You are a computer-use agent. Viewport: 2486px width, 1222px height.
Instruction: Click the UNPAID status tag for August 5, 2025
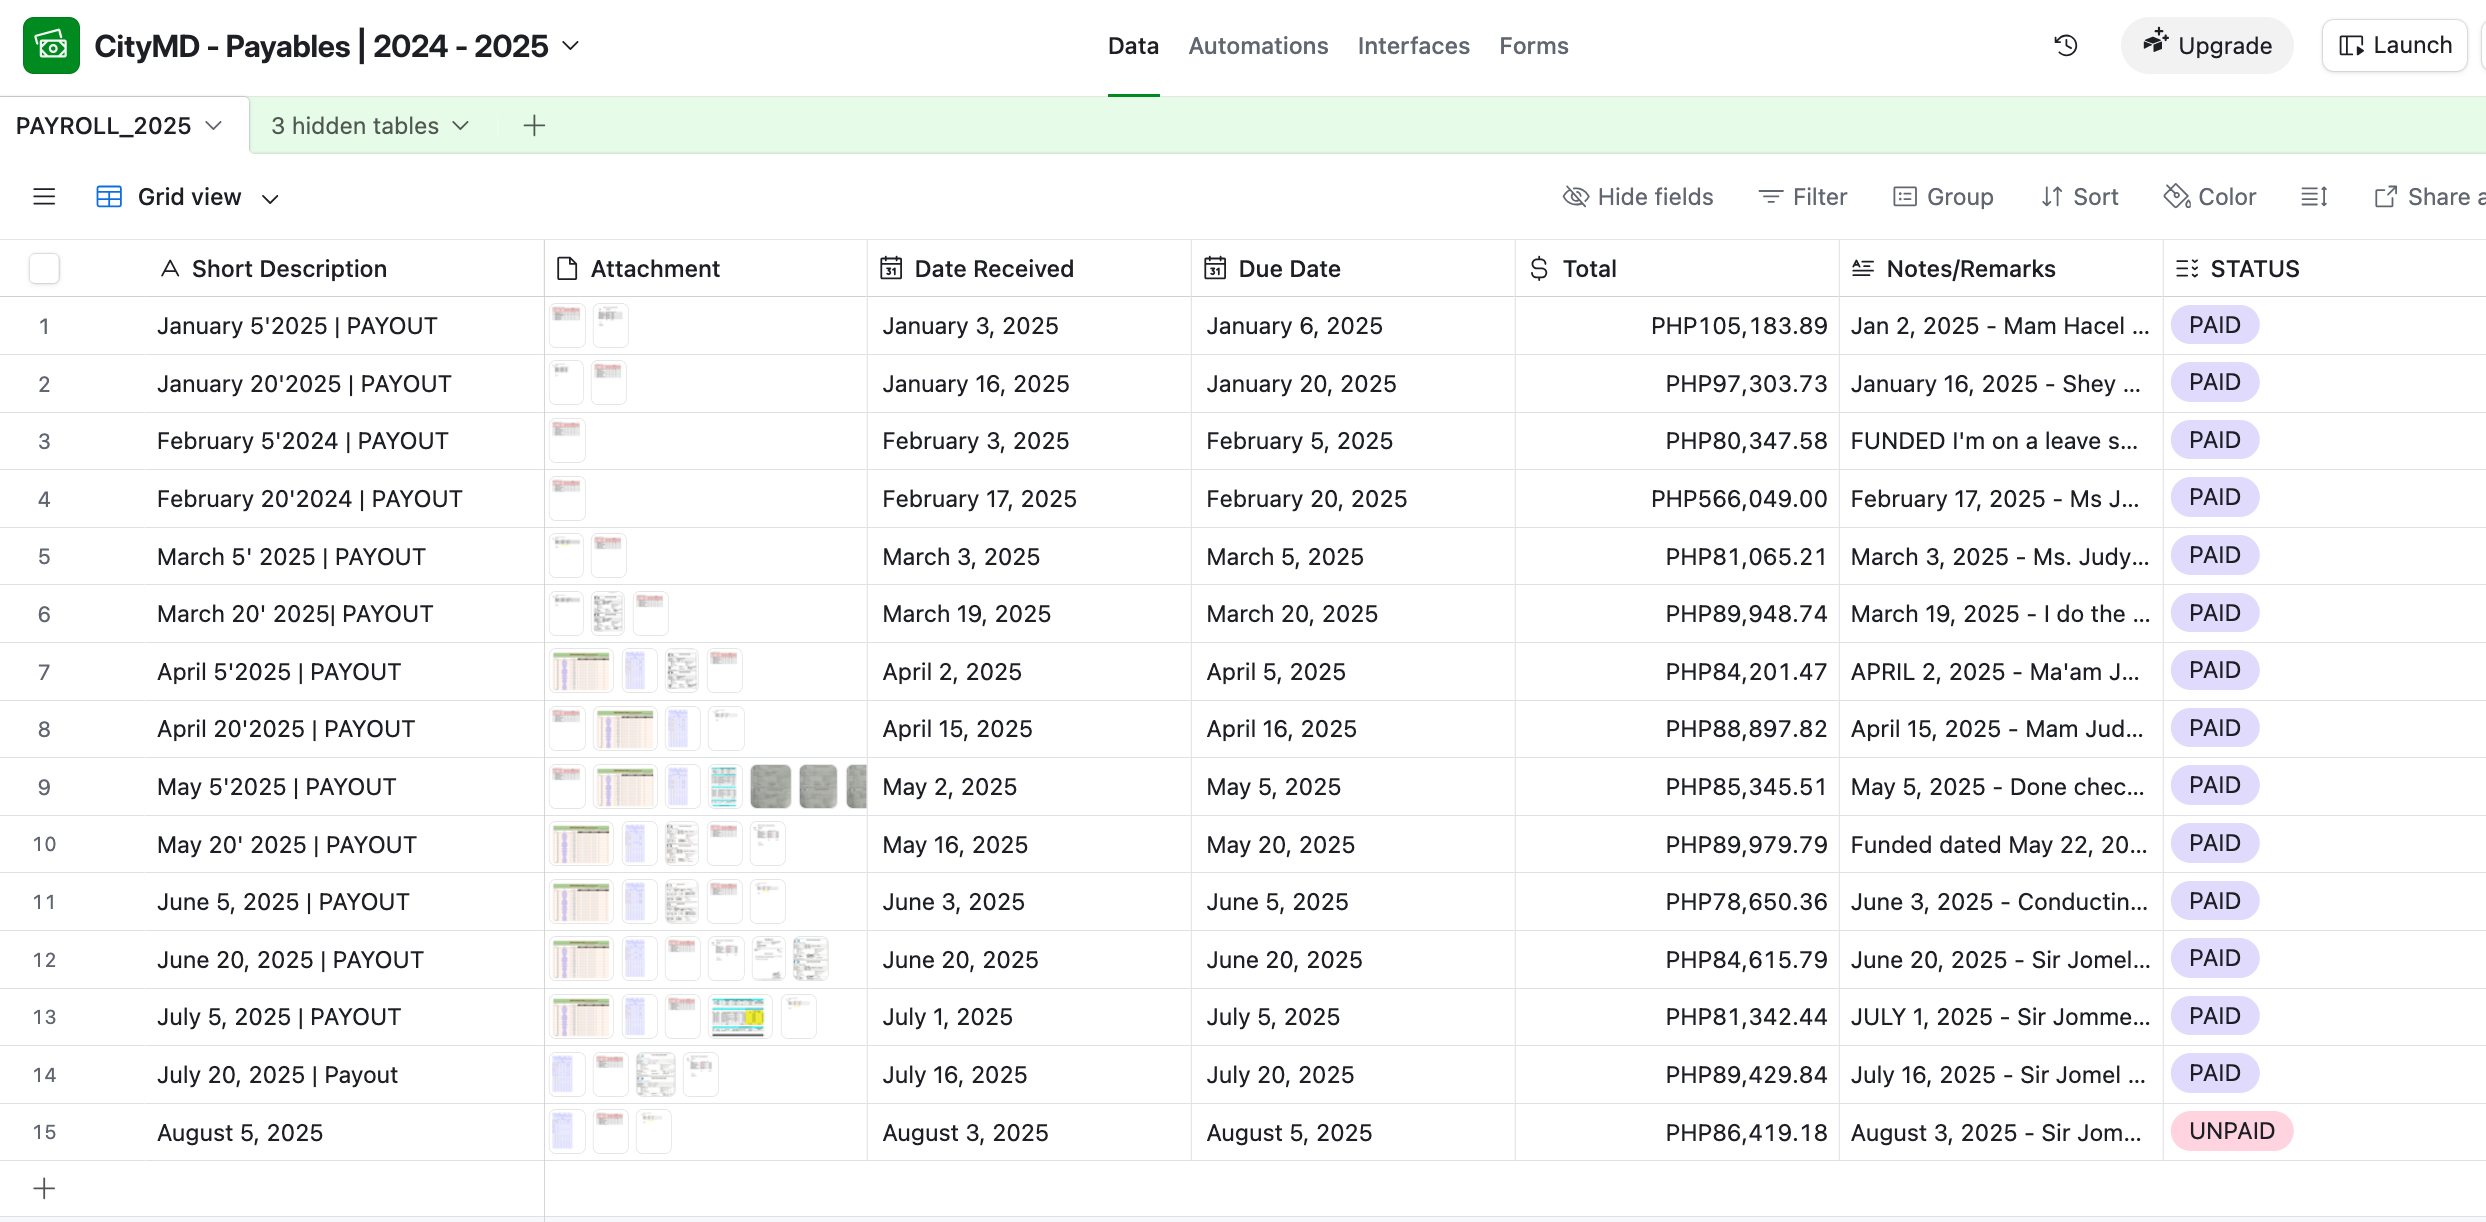pyautogui.click(x=2231, y=1131)
